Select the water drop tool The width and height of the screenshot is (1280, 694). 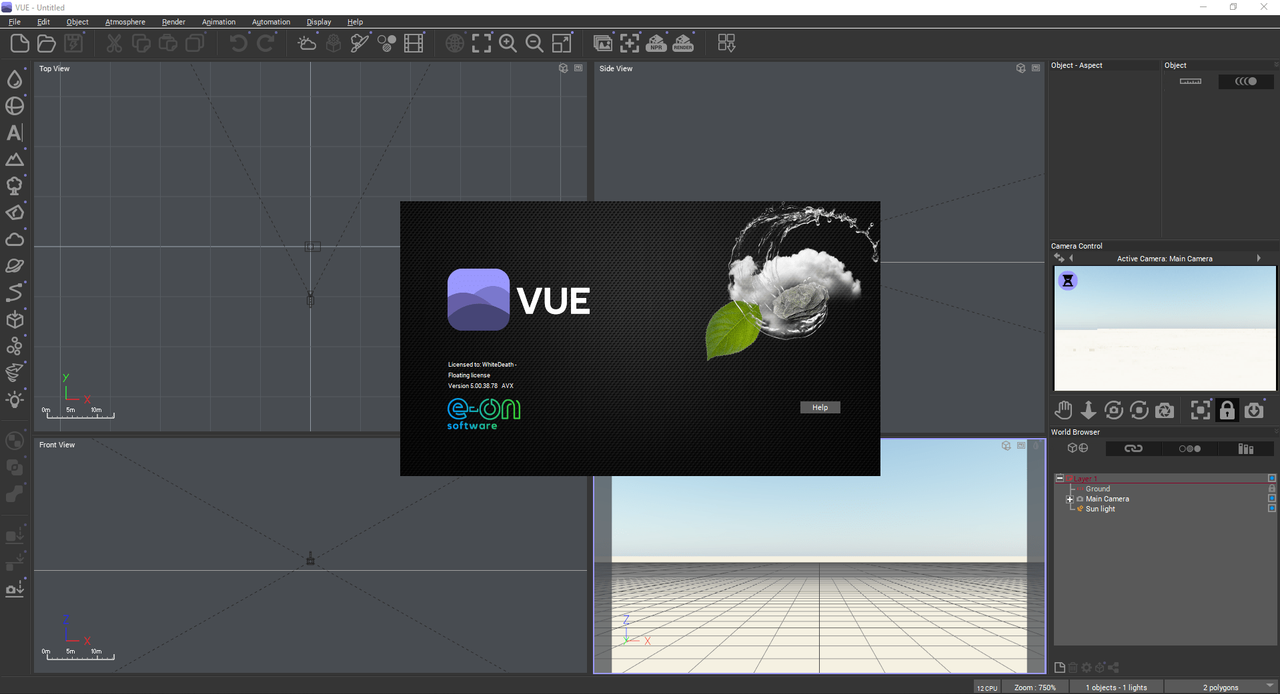(x=15, y=79)
